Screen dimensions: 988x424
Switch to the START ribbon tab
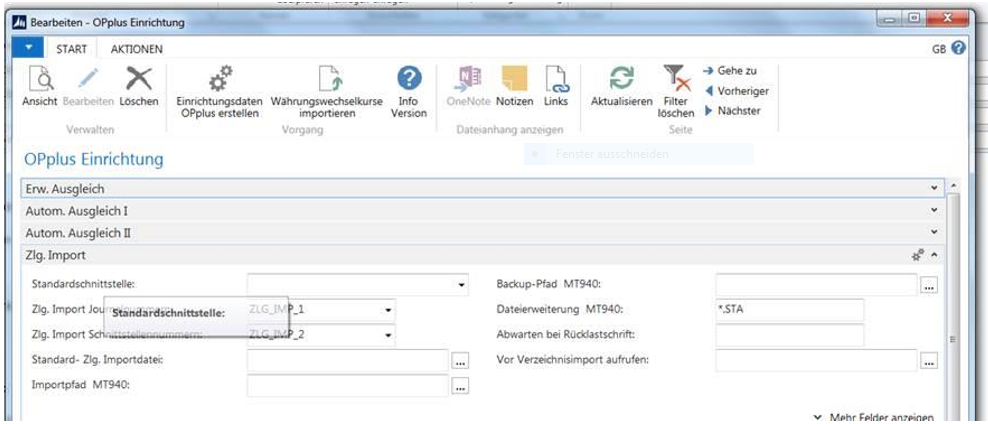pyautogui.click(x=71, y=49)
